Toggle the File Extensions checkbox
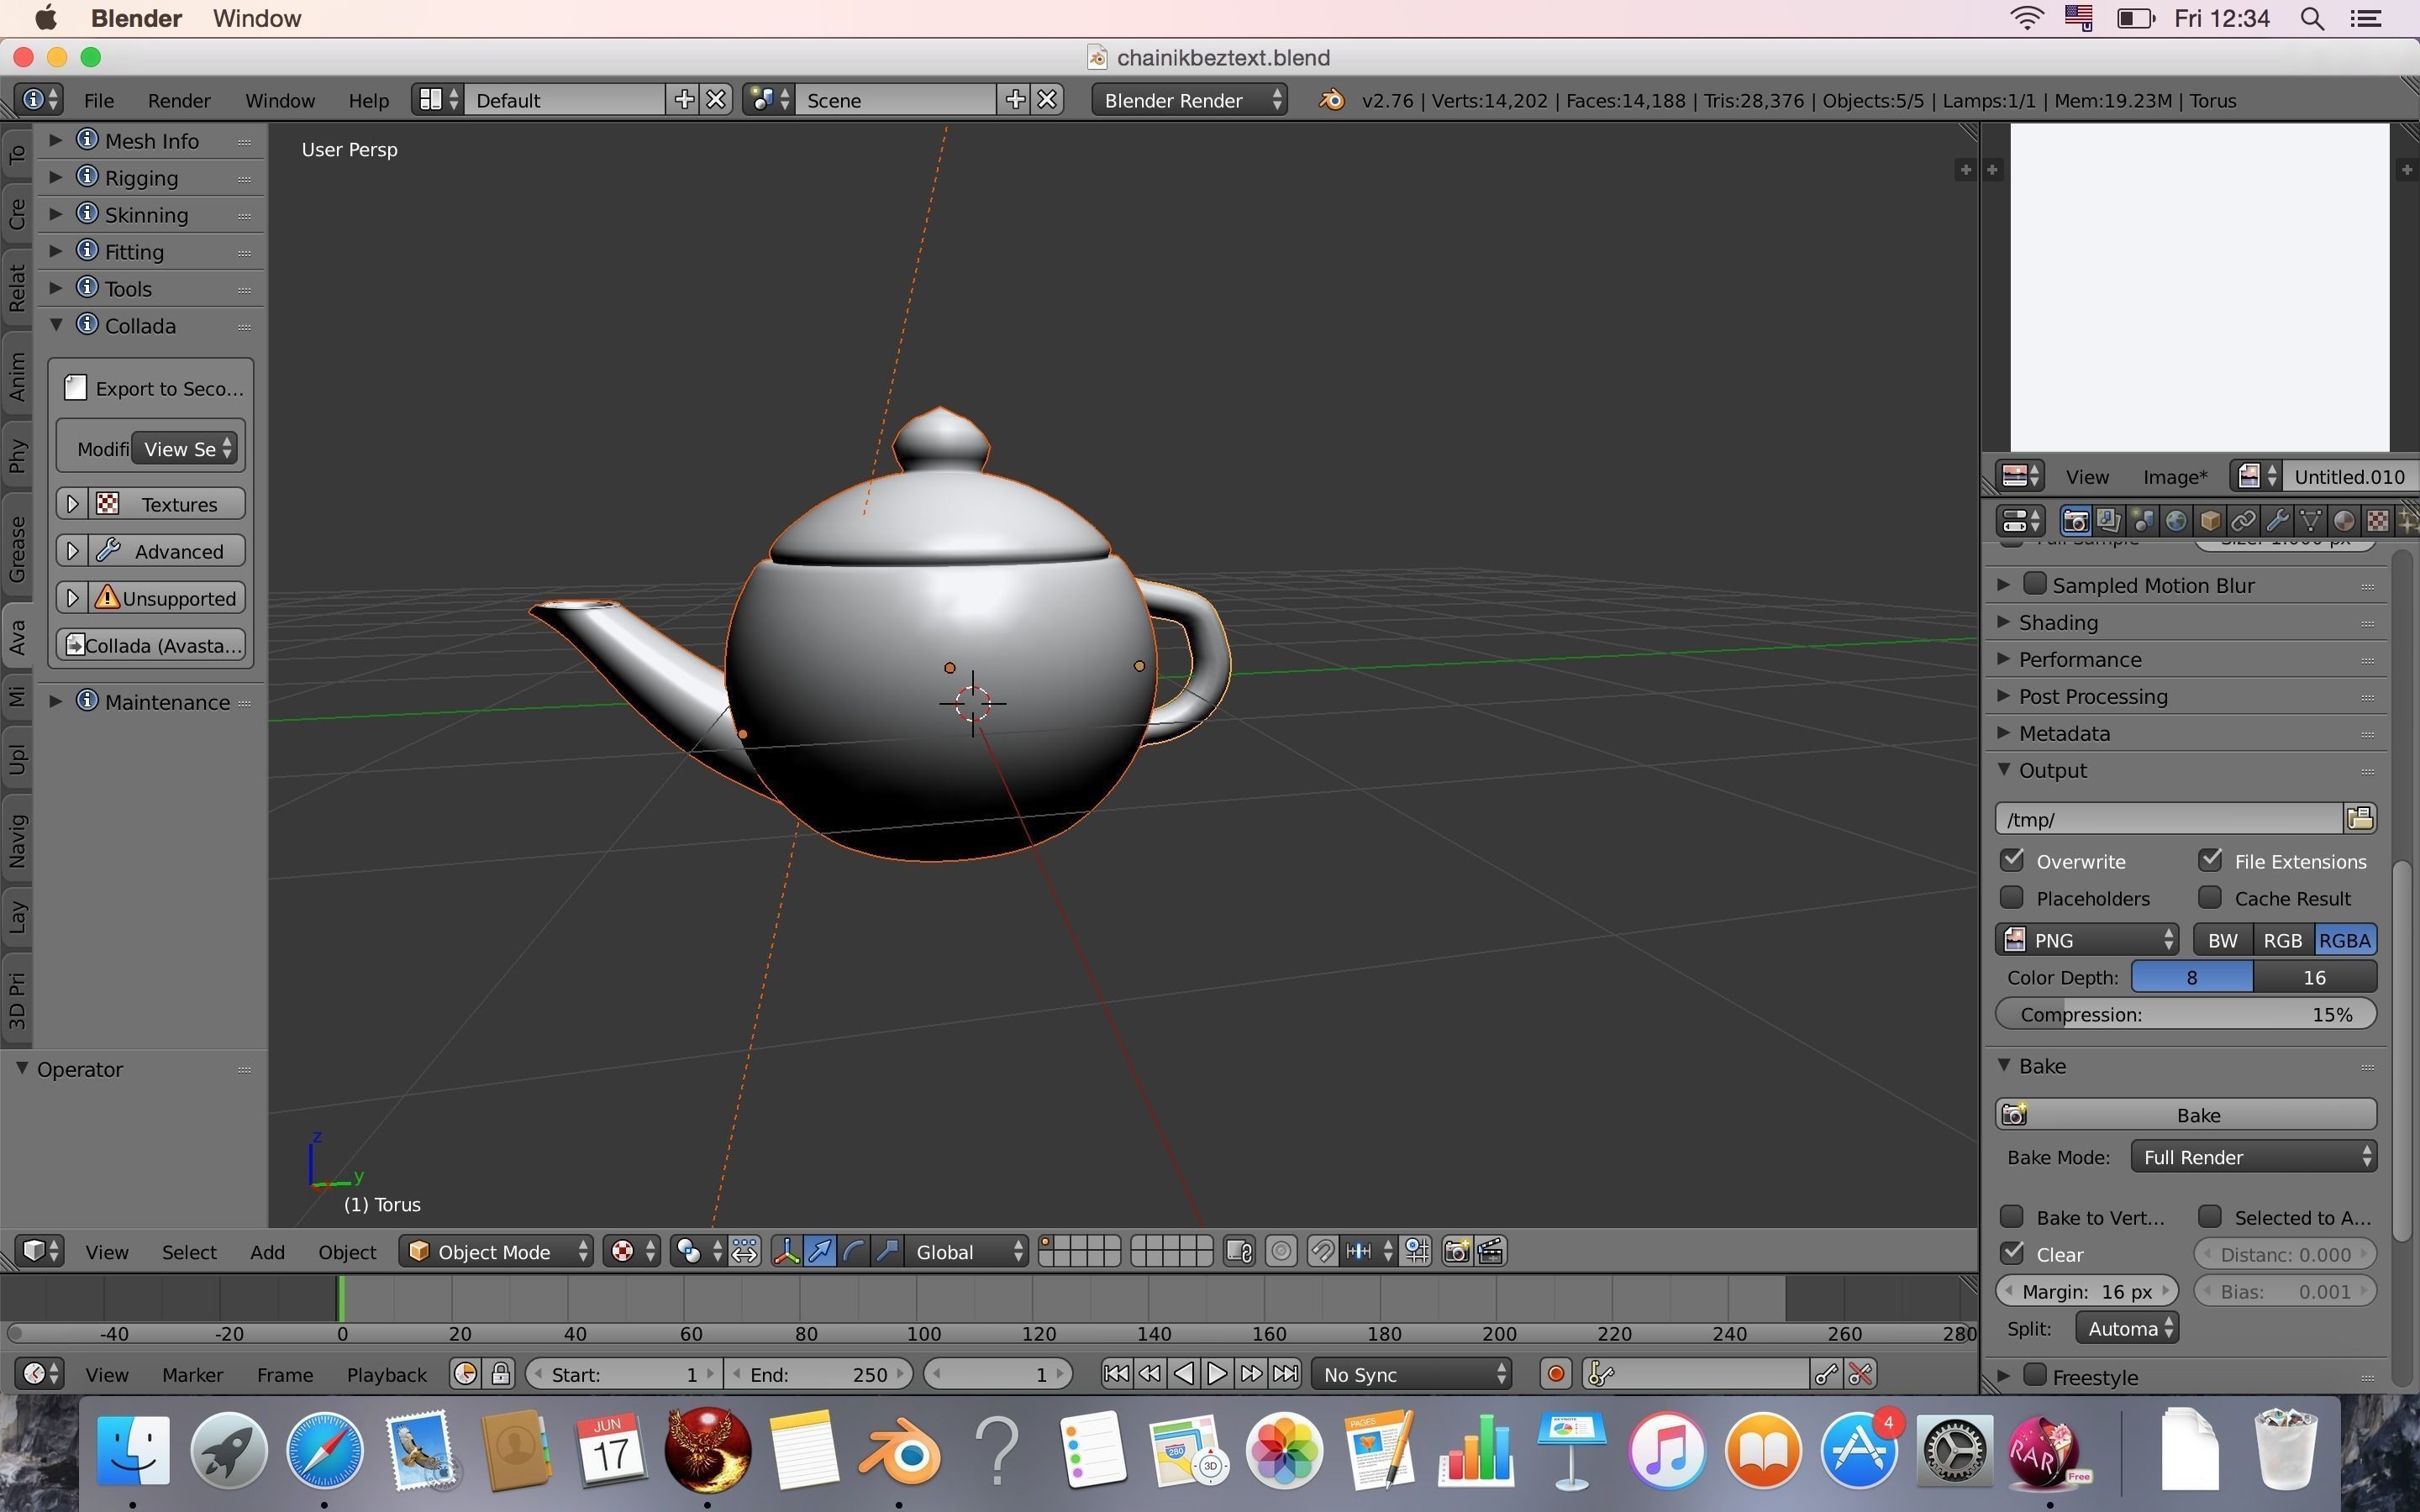 2210,860
